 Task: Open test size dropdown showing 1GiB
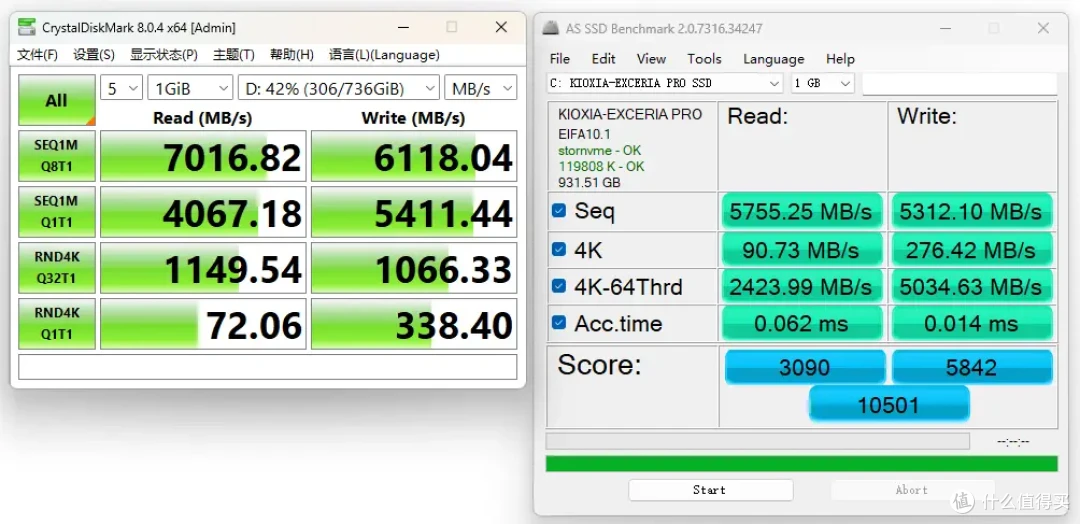tap(190, 89)
